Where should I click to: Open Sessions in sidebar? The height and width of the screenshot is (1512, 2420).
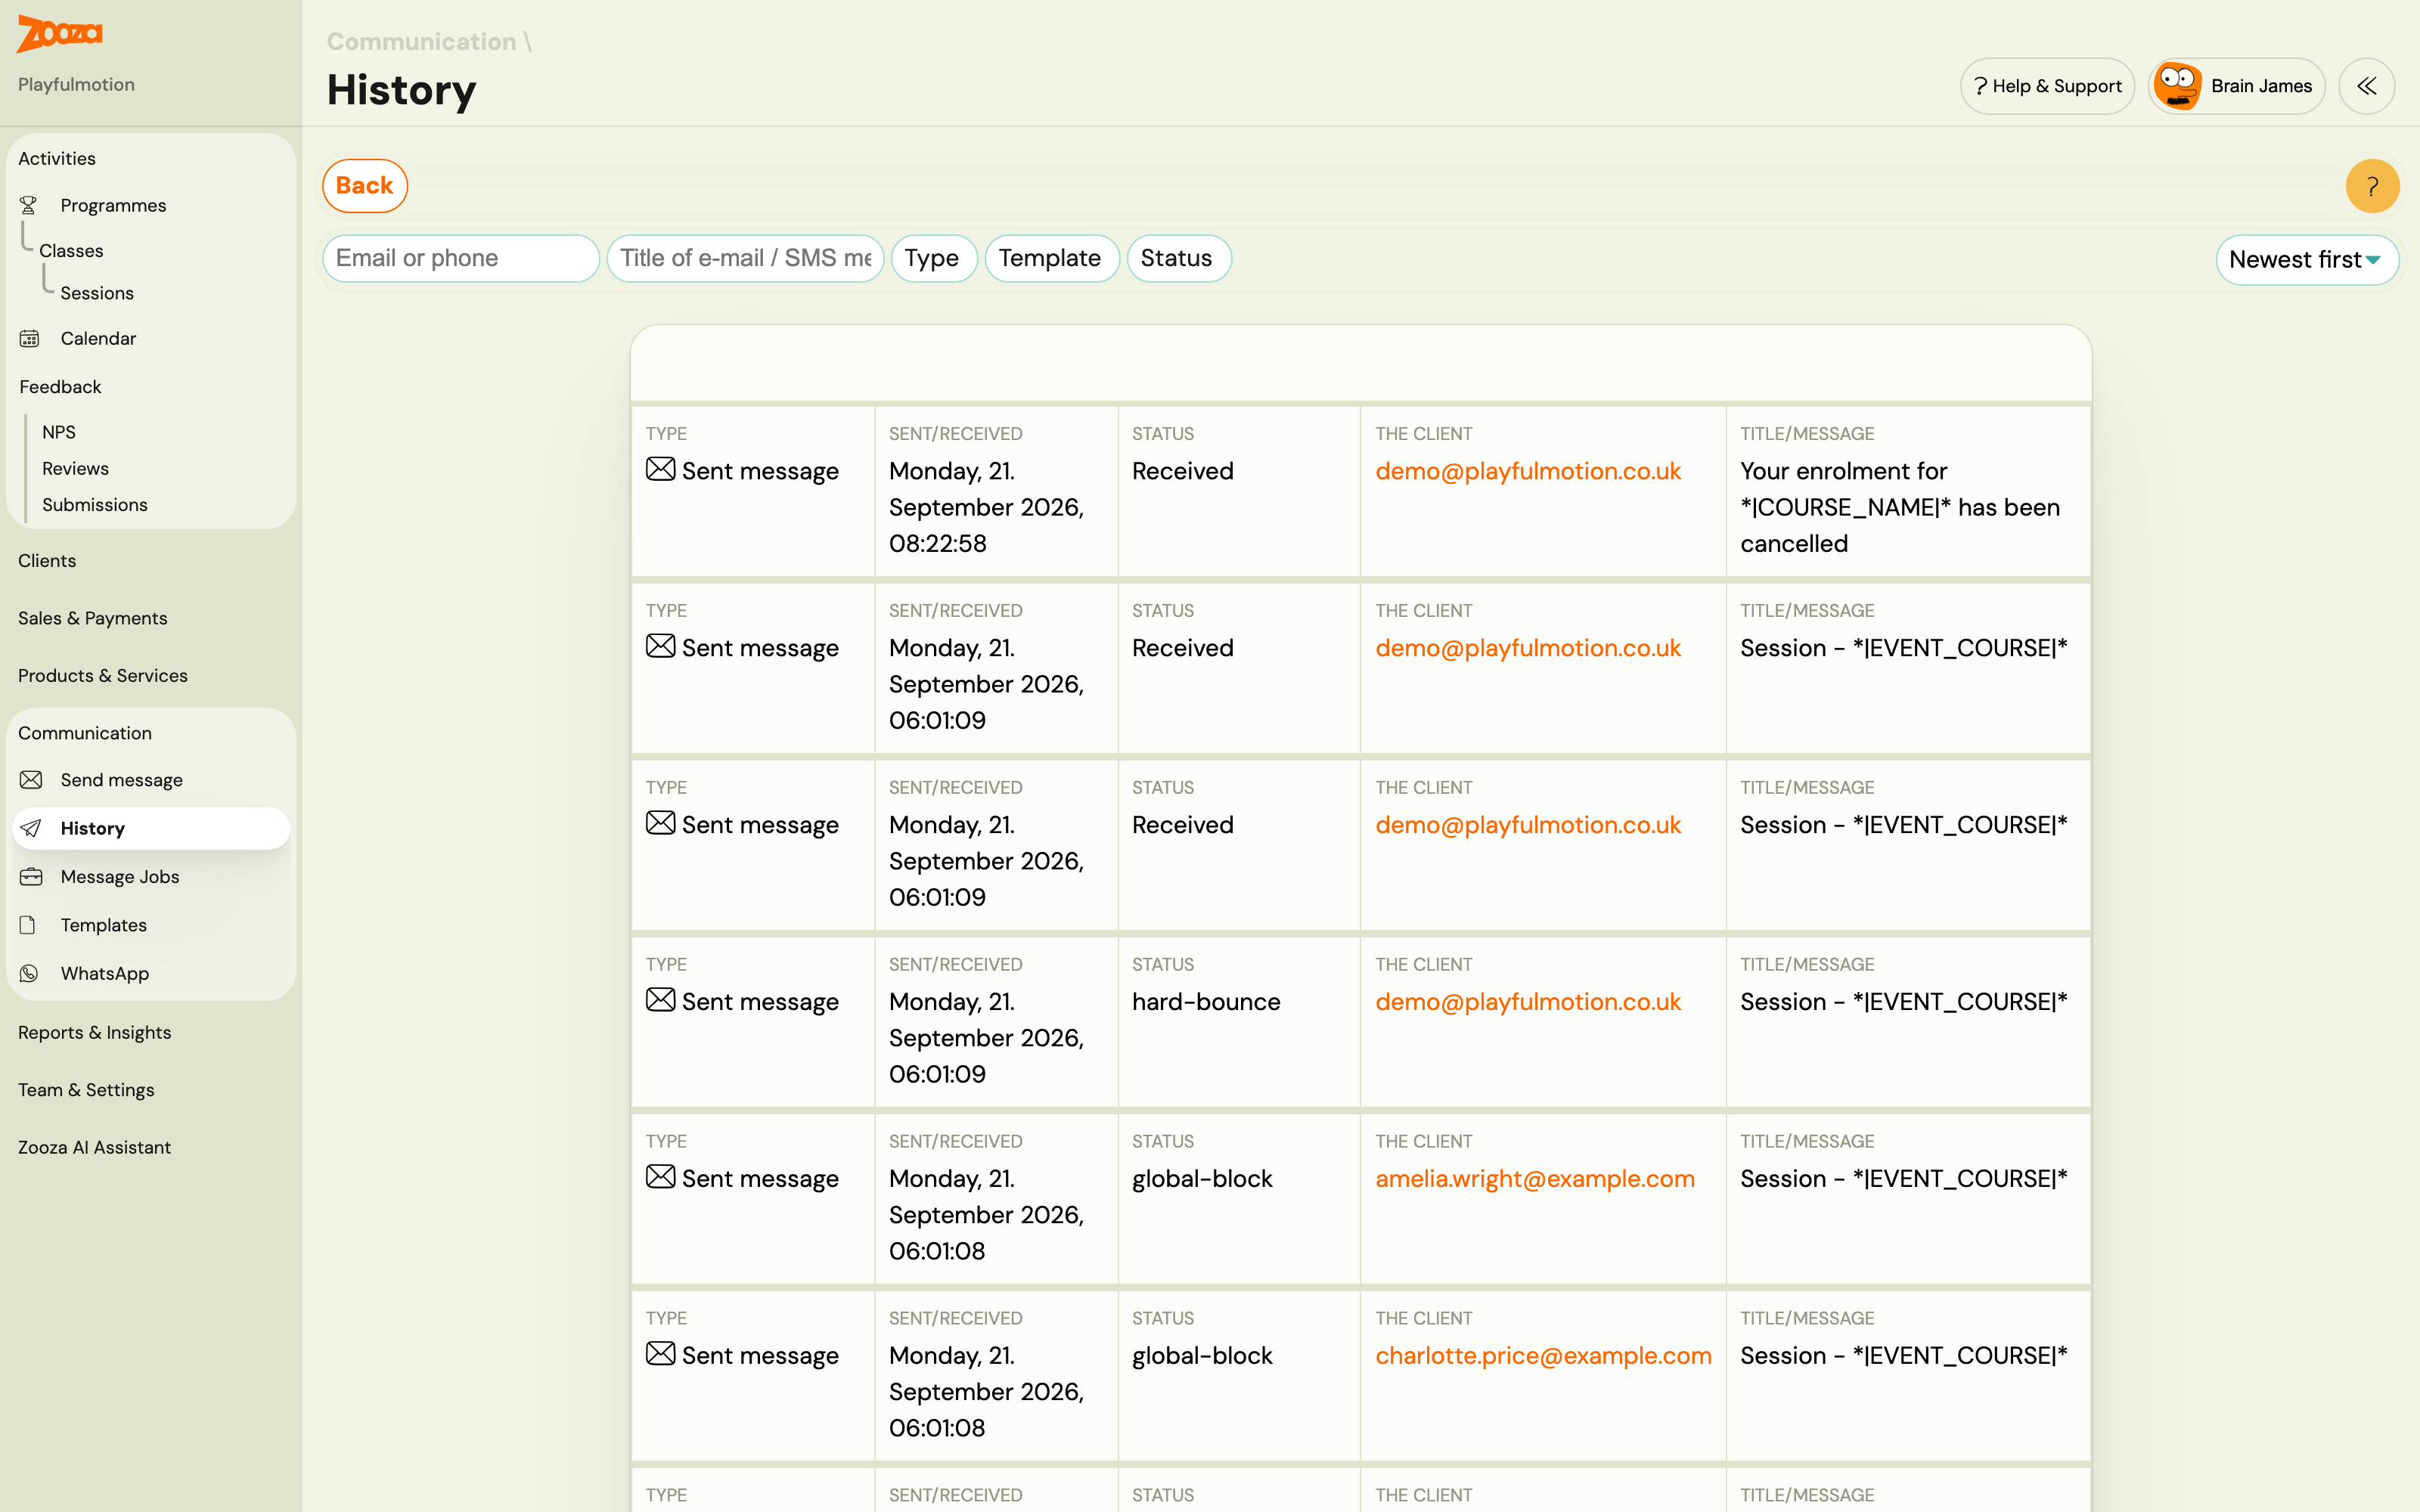(x=97, y=293)
